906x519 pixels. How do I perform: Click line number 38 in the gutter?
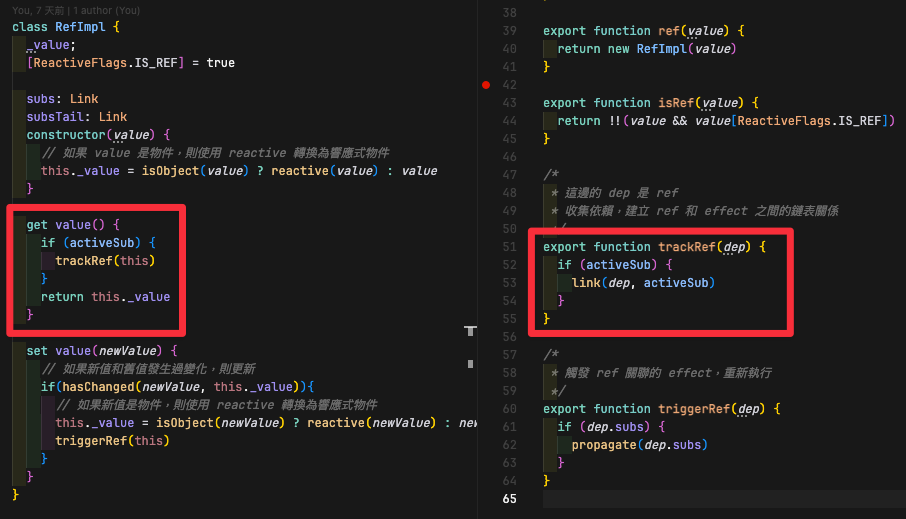click(x=509, y=13)
